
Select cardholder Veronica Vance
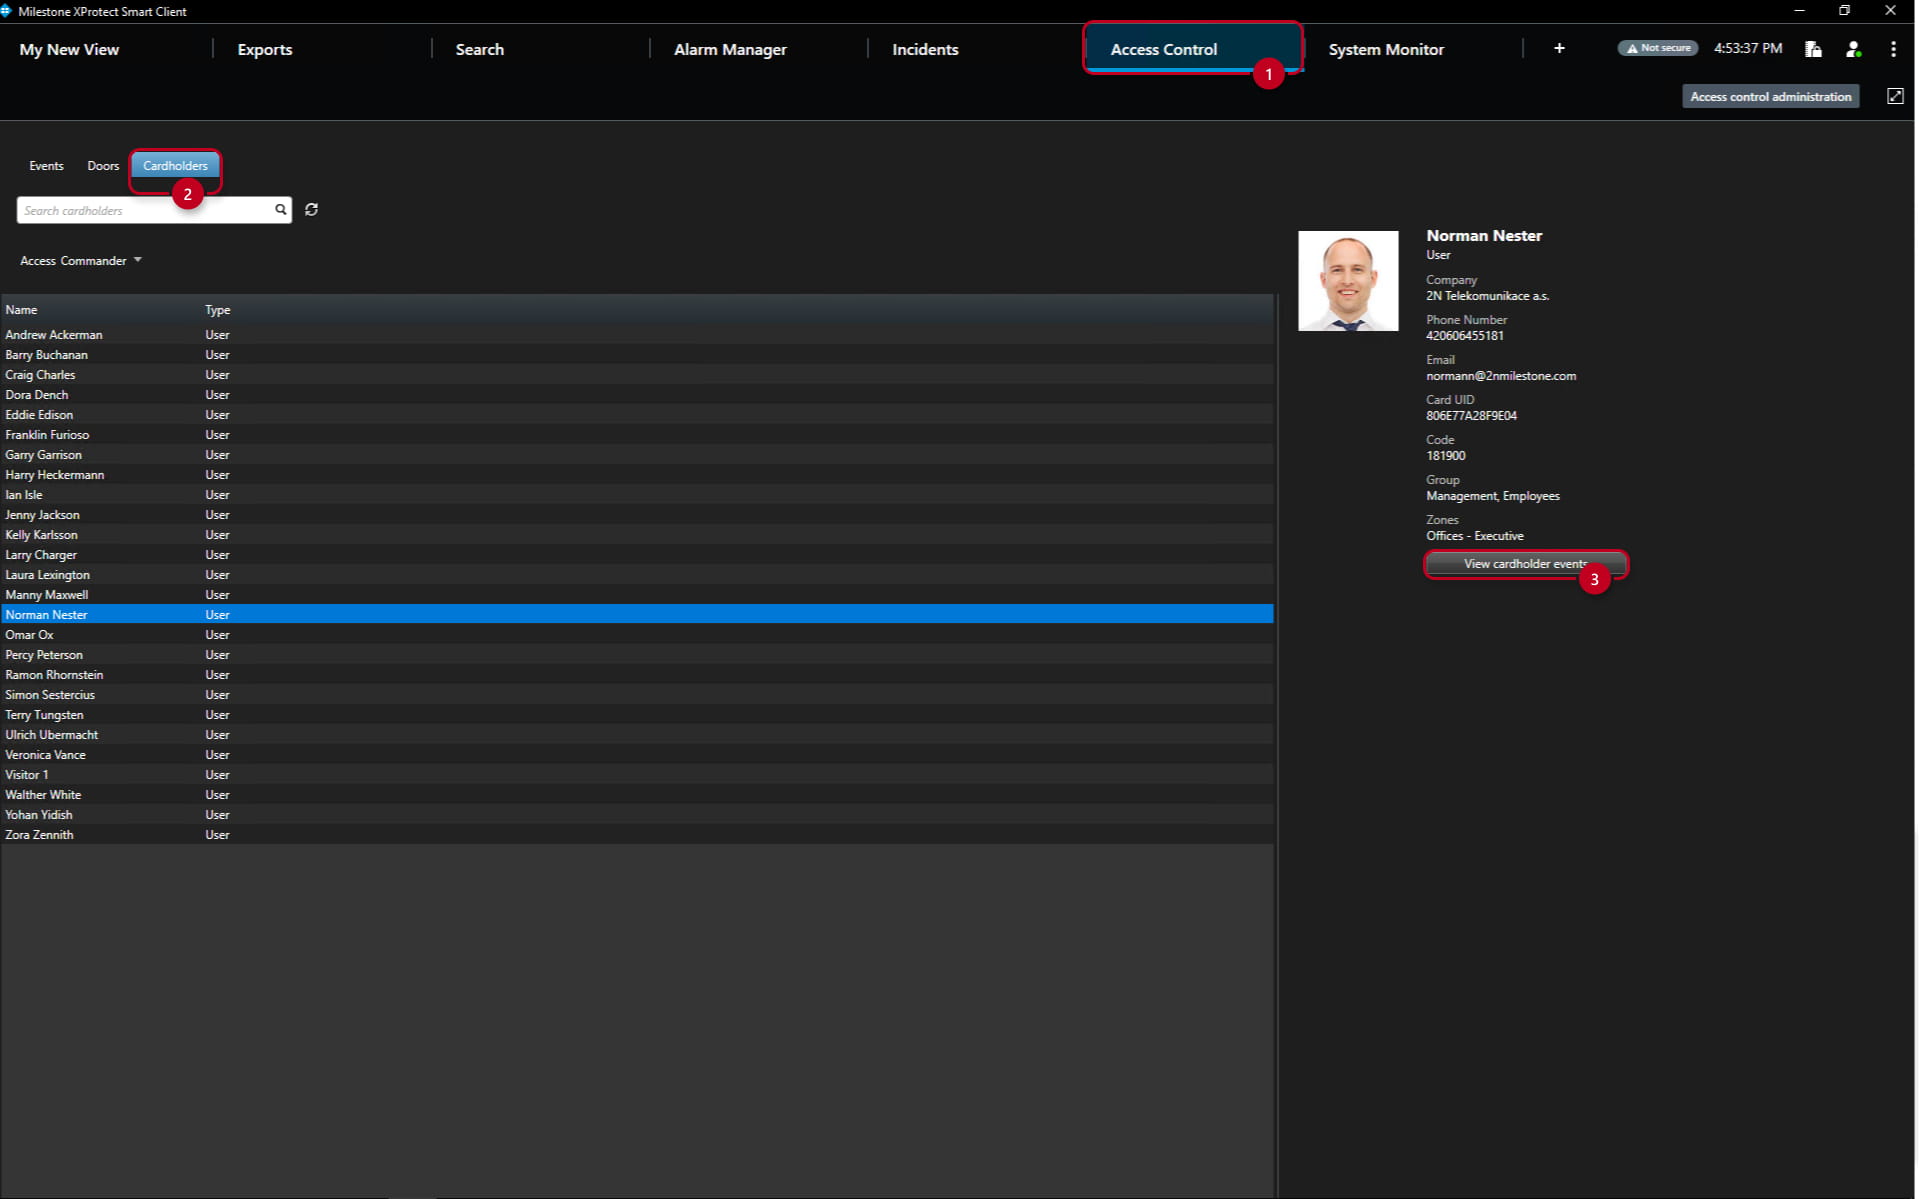[x=637, y=755]
